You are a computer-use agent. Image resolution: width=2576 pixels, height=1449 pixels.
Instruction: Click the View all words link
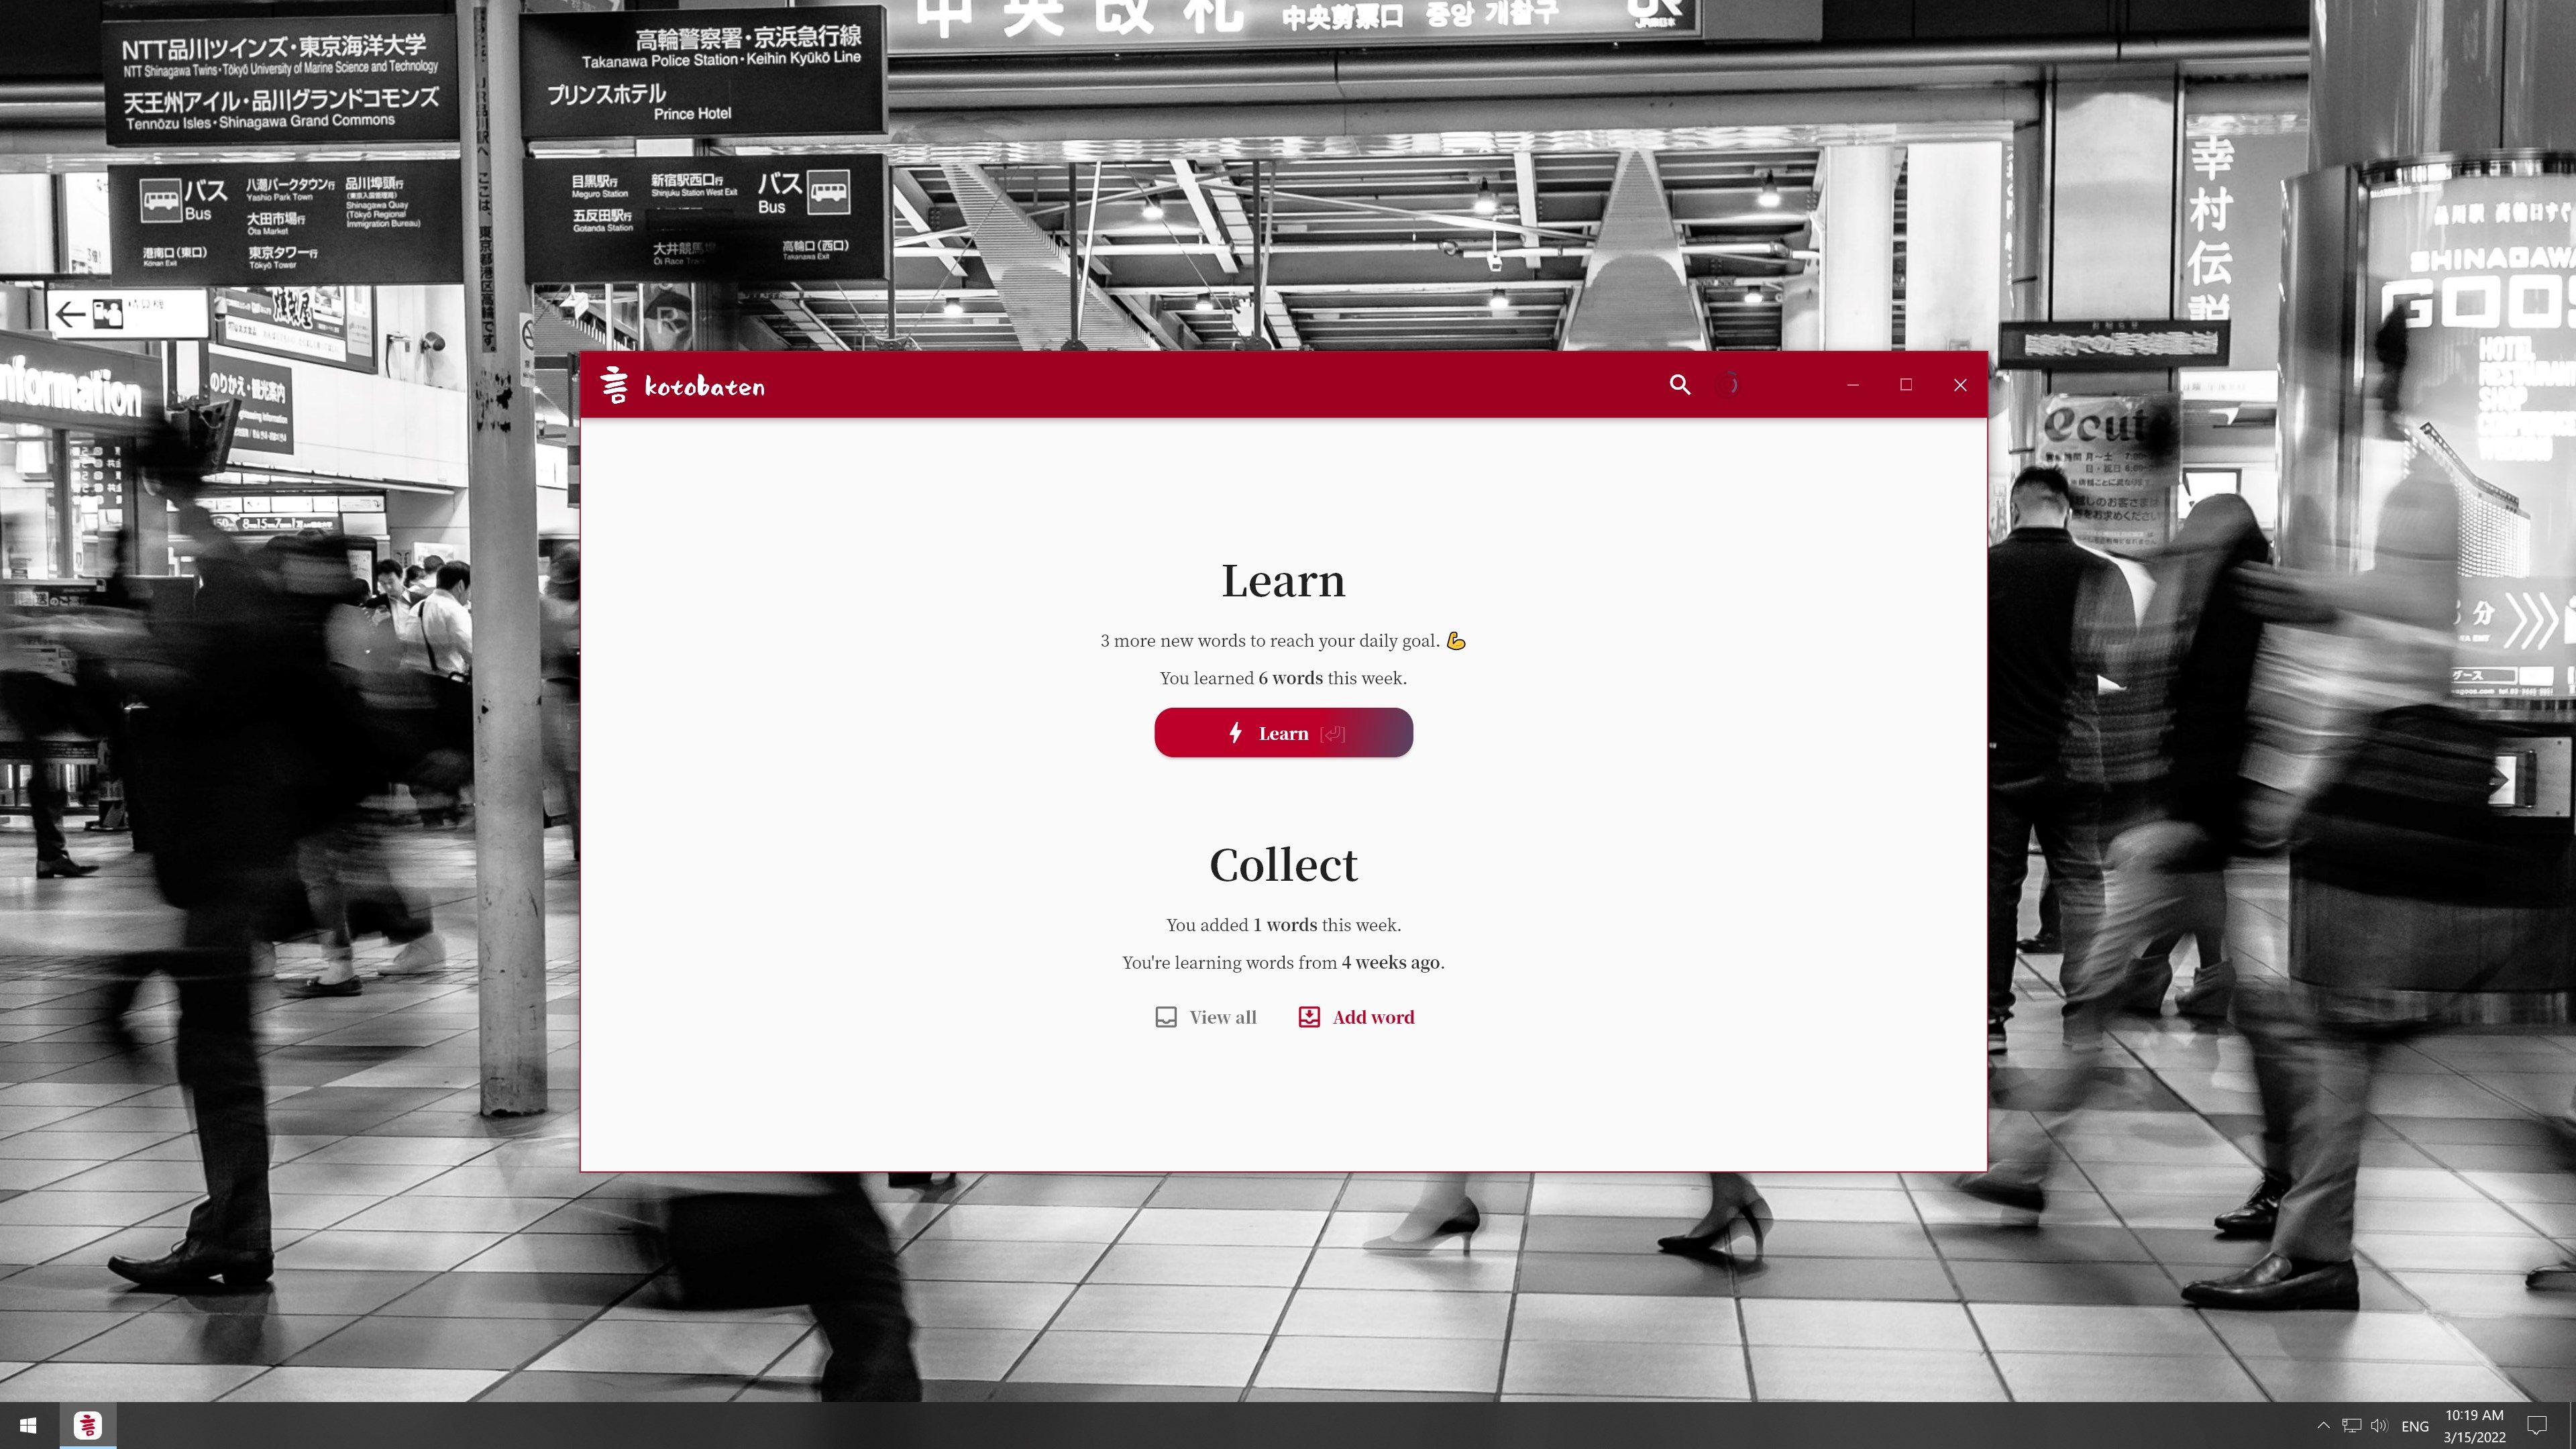point(1205,1016)
